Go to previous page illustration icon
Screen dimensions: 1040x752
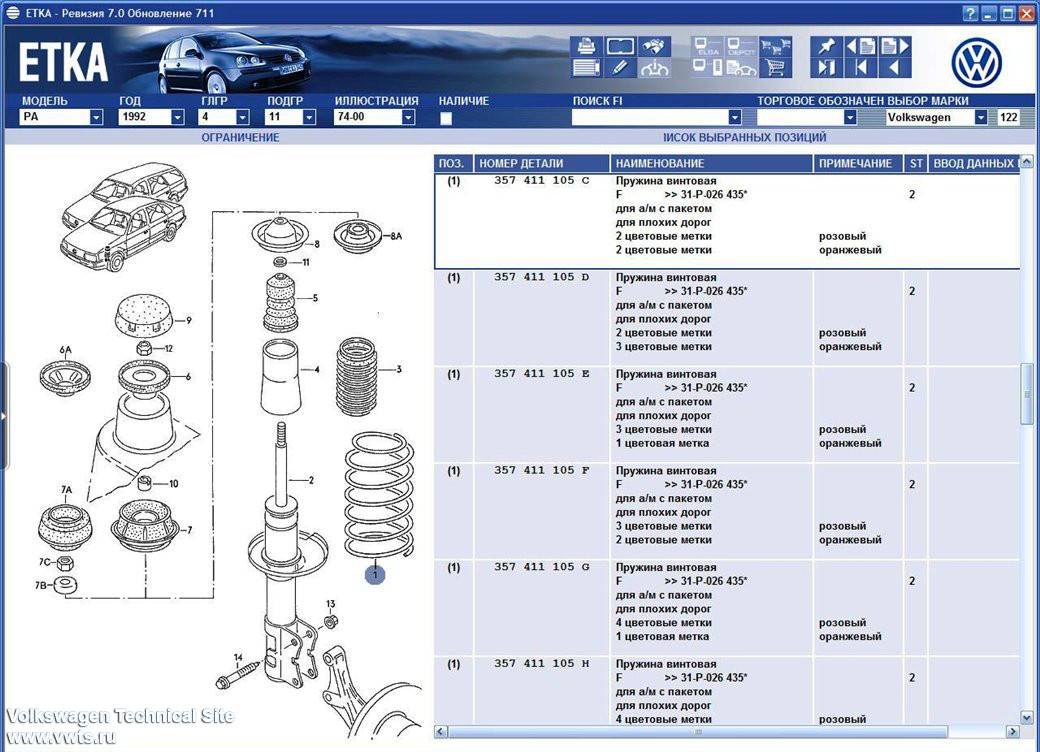(861, 46)
